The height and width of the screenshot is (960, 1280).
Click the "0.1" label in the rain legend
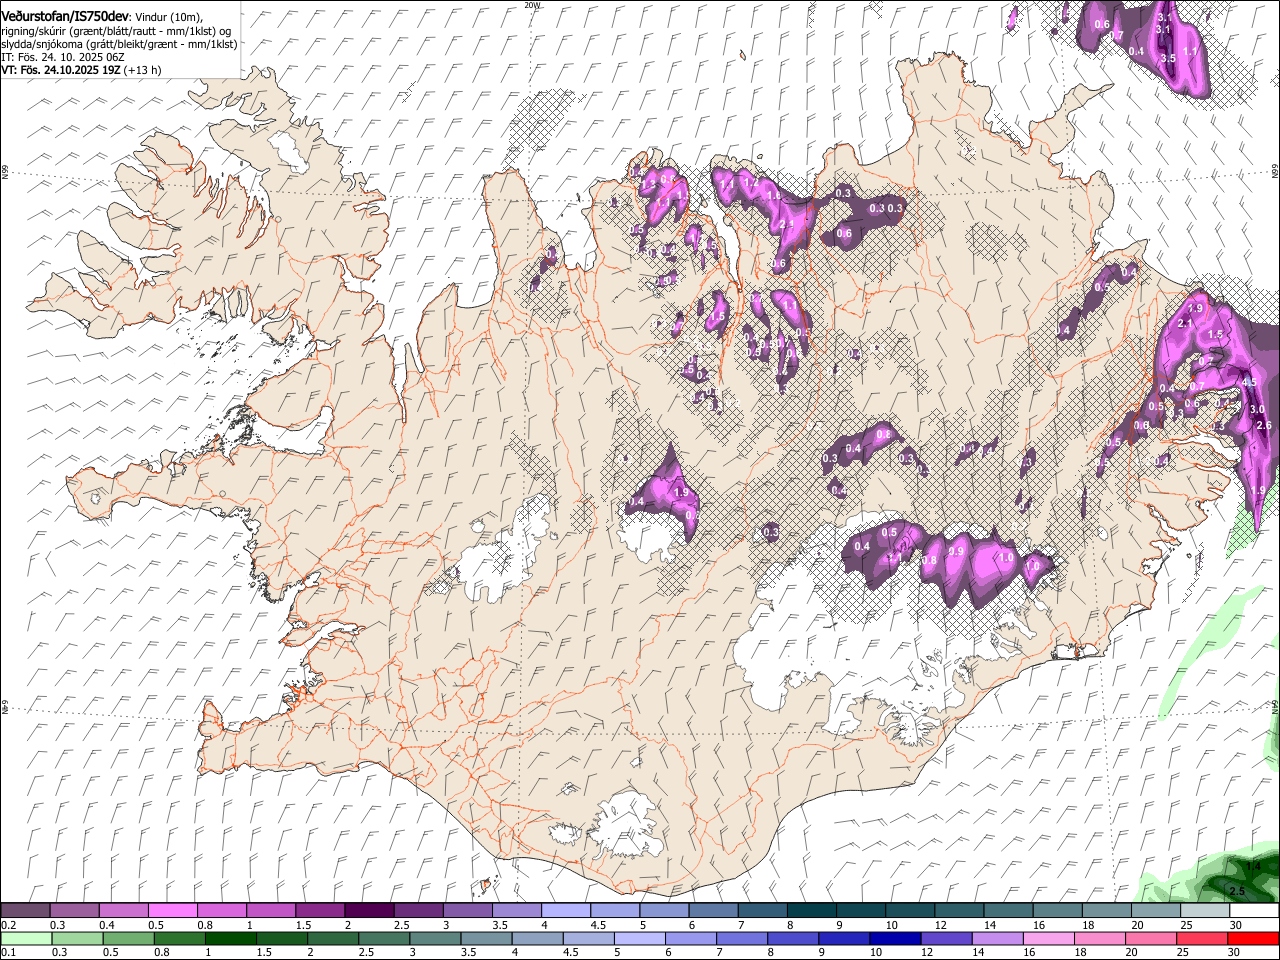8,952
